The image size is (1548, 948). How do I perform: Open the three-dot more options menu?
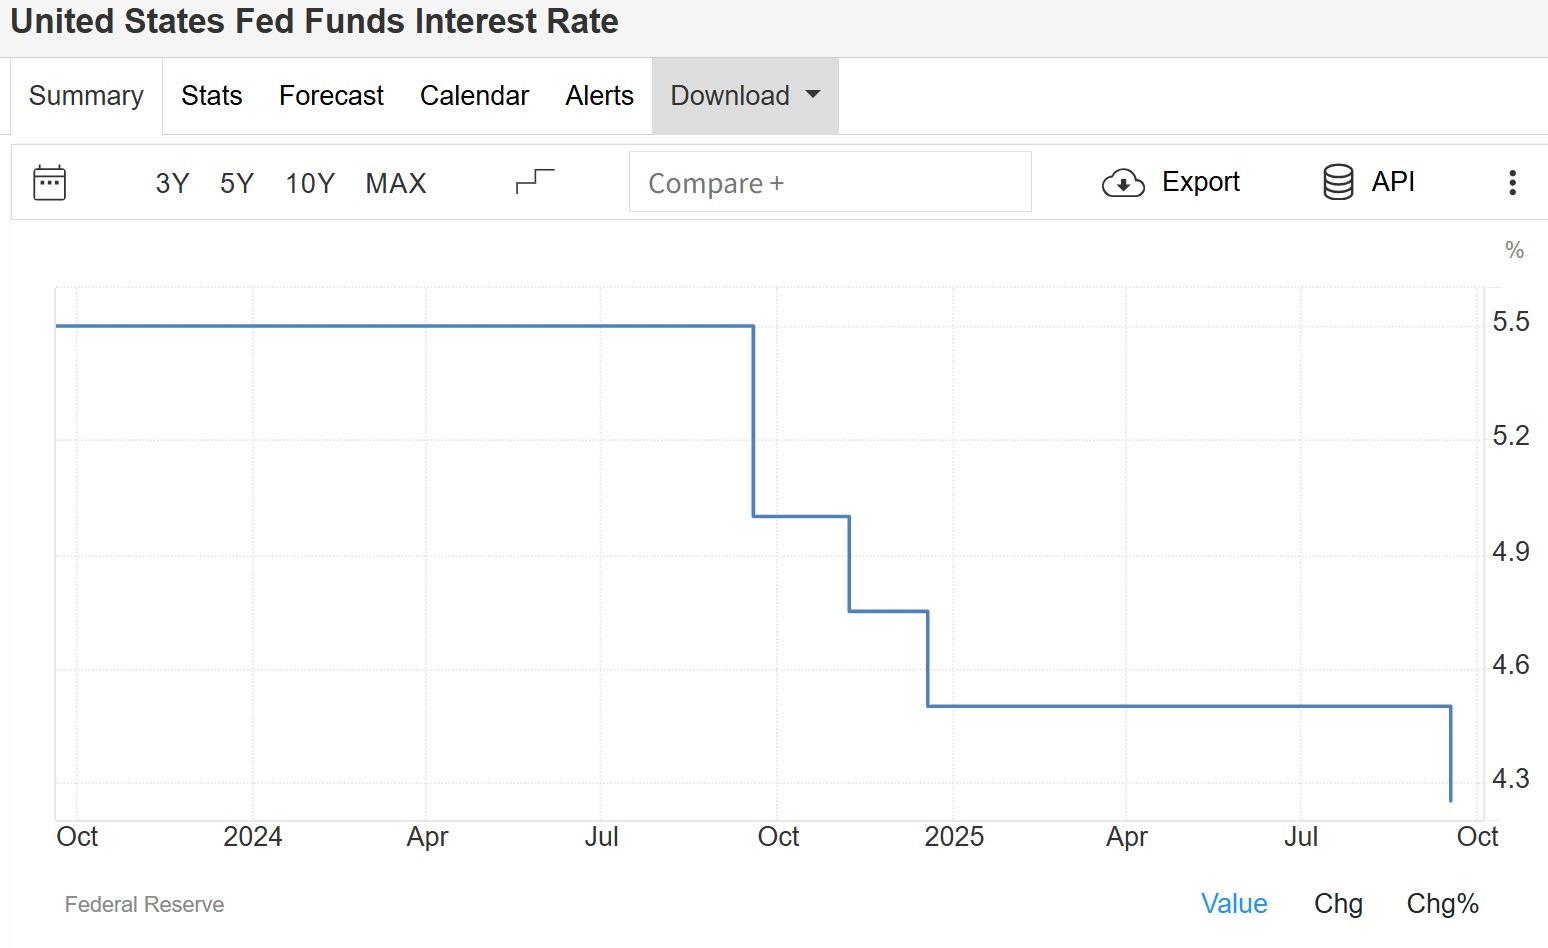point(1512,182)
